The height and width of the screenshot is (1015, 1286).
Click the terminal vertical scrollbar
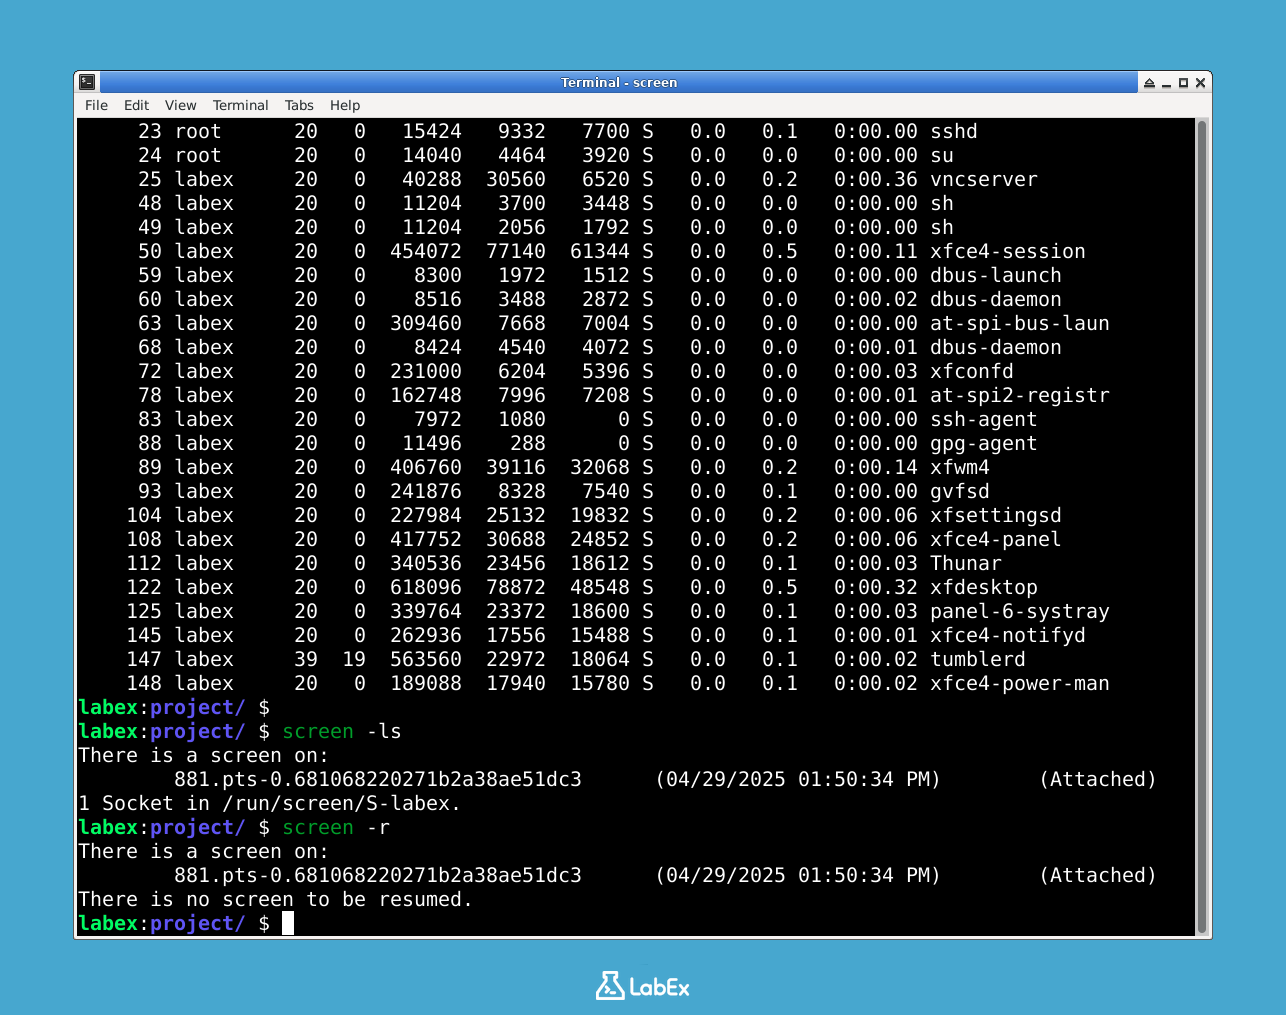click(1202, 526)
